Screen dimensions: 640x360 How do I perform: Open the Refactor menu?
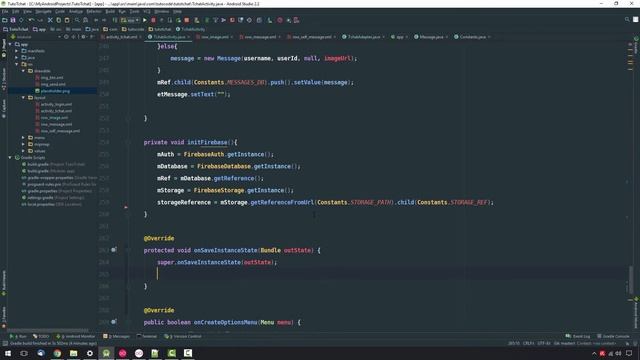94,11
